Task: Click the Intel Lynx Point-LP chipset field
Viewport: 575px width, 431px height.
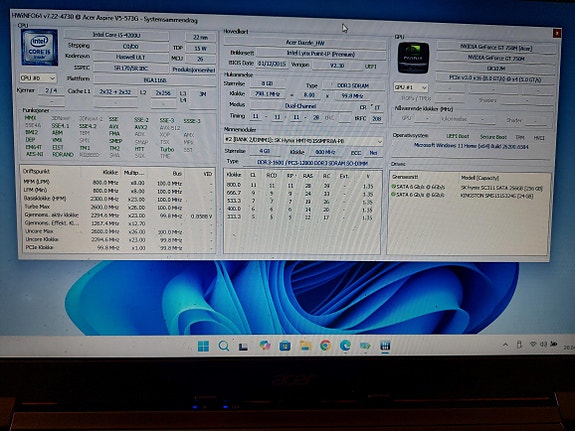Action: 321,54
